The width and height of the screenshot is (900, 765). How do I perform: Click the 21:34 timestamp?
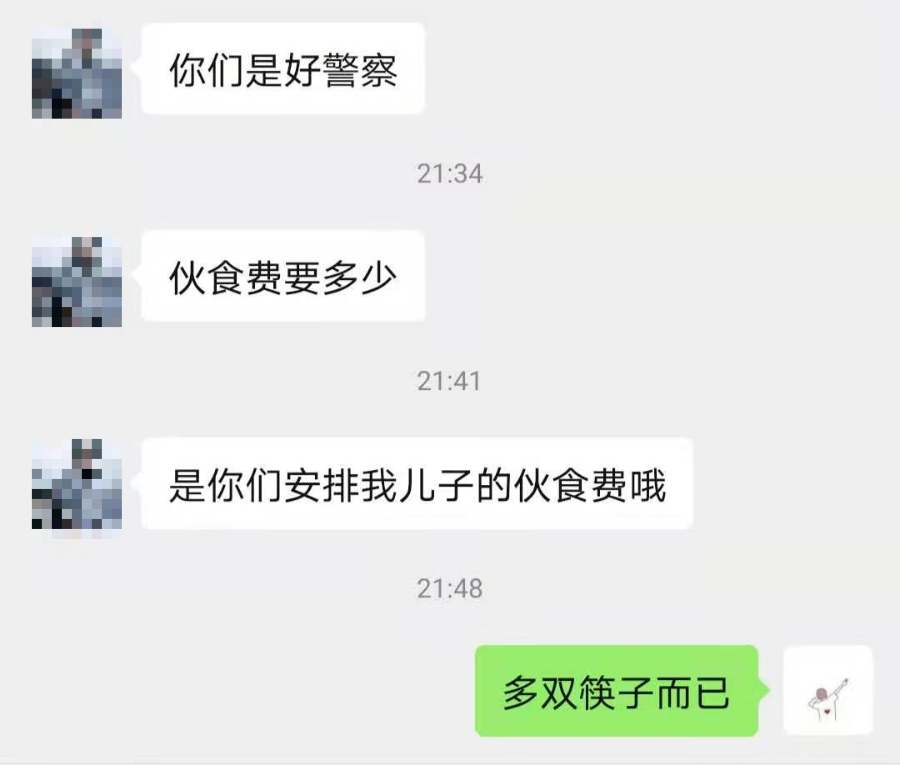[x=450, y=174]
